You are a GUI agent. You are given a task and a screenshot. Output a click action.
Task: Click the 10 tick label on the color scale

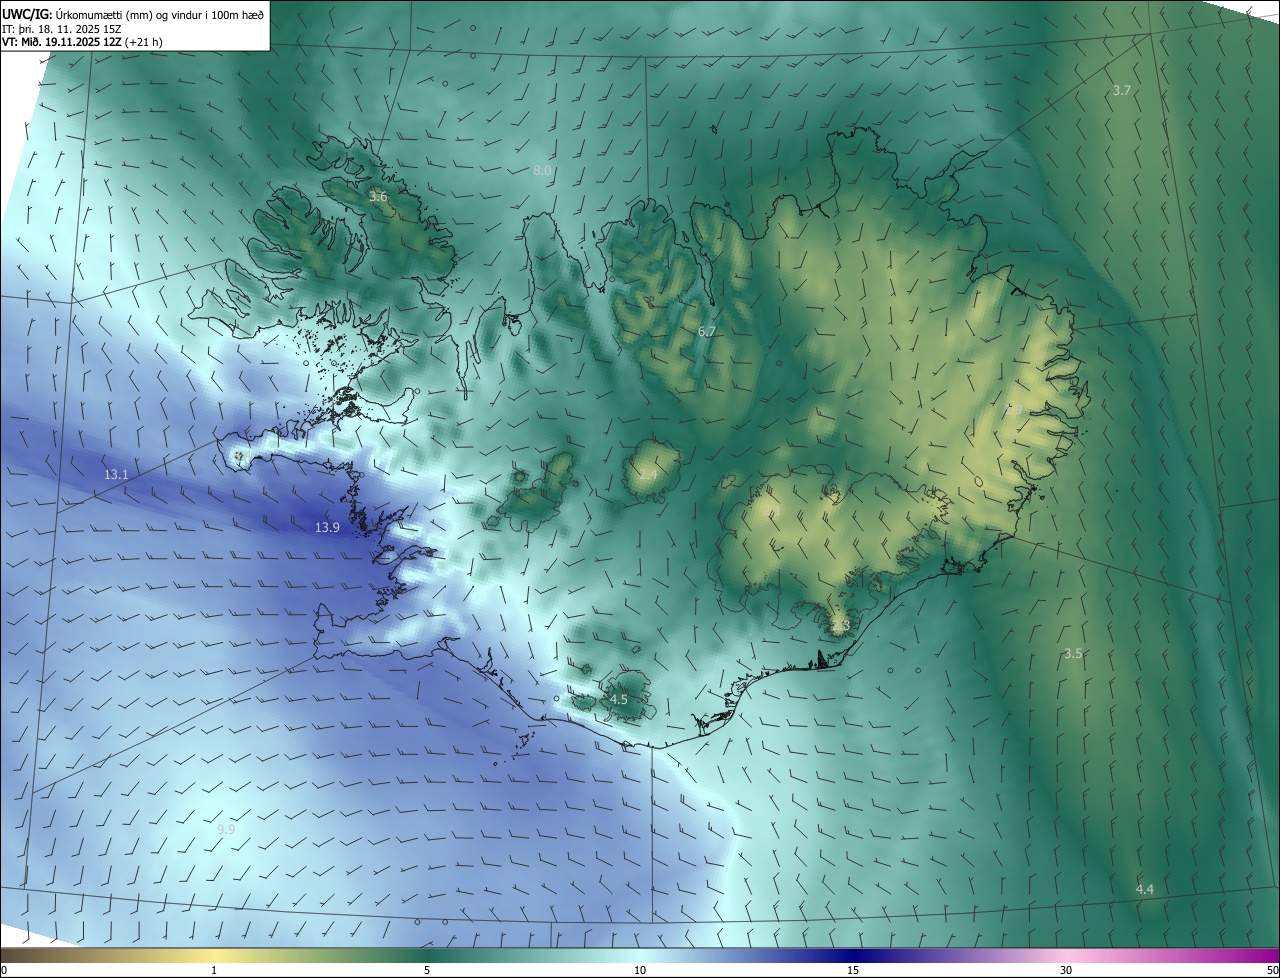640,971
